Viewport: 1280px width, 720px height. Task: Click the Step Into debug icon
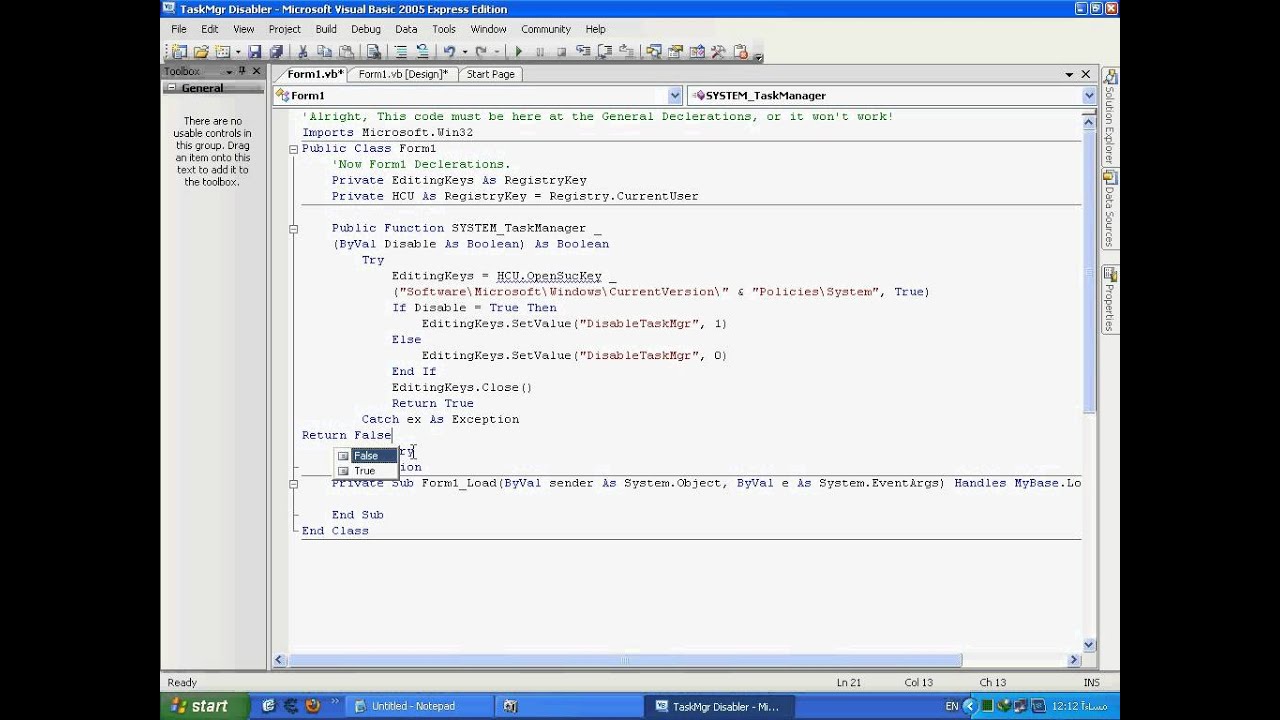[583, 52]
